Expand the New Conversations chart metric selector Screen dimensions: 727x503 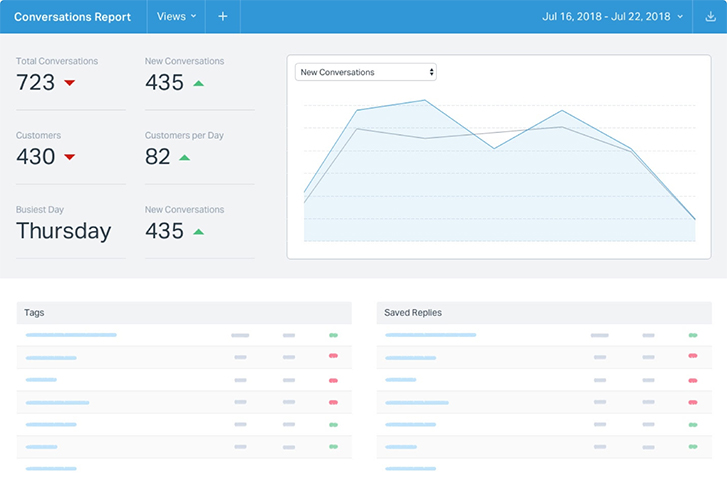(x=366, y=72)
